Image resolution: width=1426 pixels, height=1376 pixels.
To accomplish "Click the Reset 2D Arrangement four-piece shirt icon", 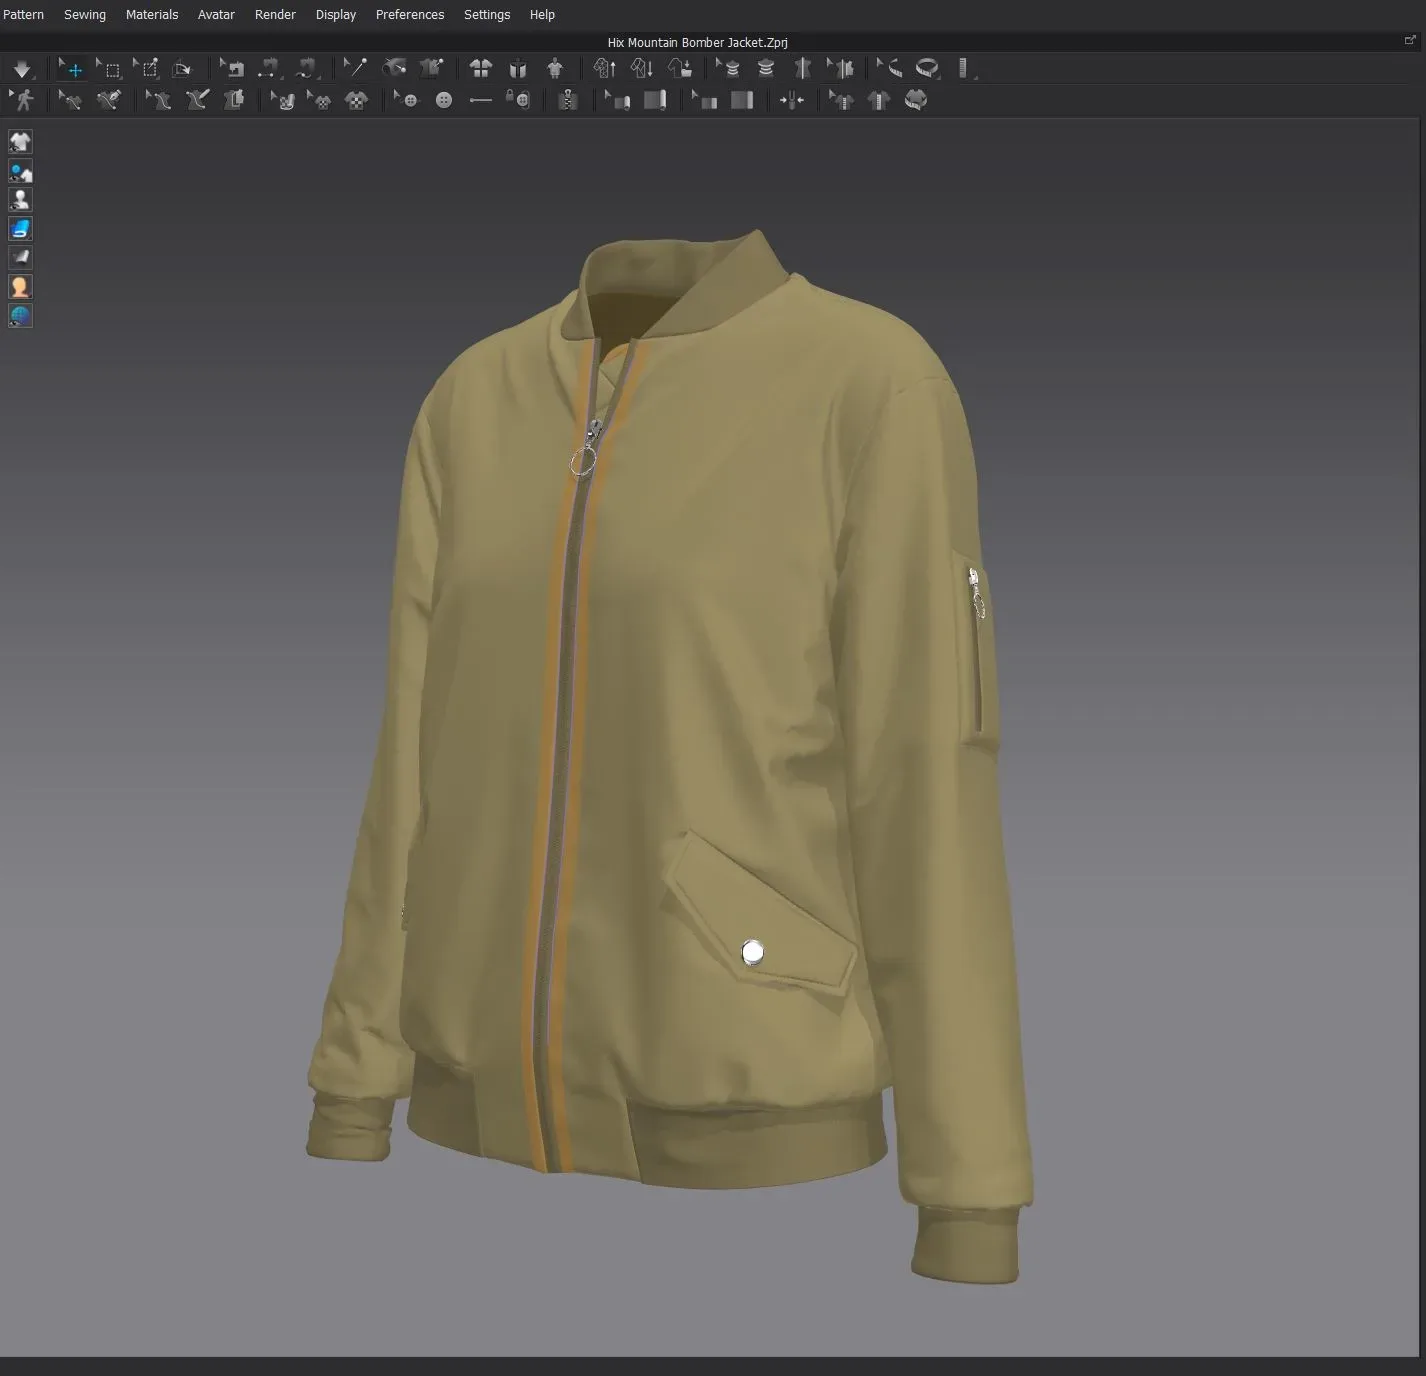I will pos(481,68).
